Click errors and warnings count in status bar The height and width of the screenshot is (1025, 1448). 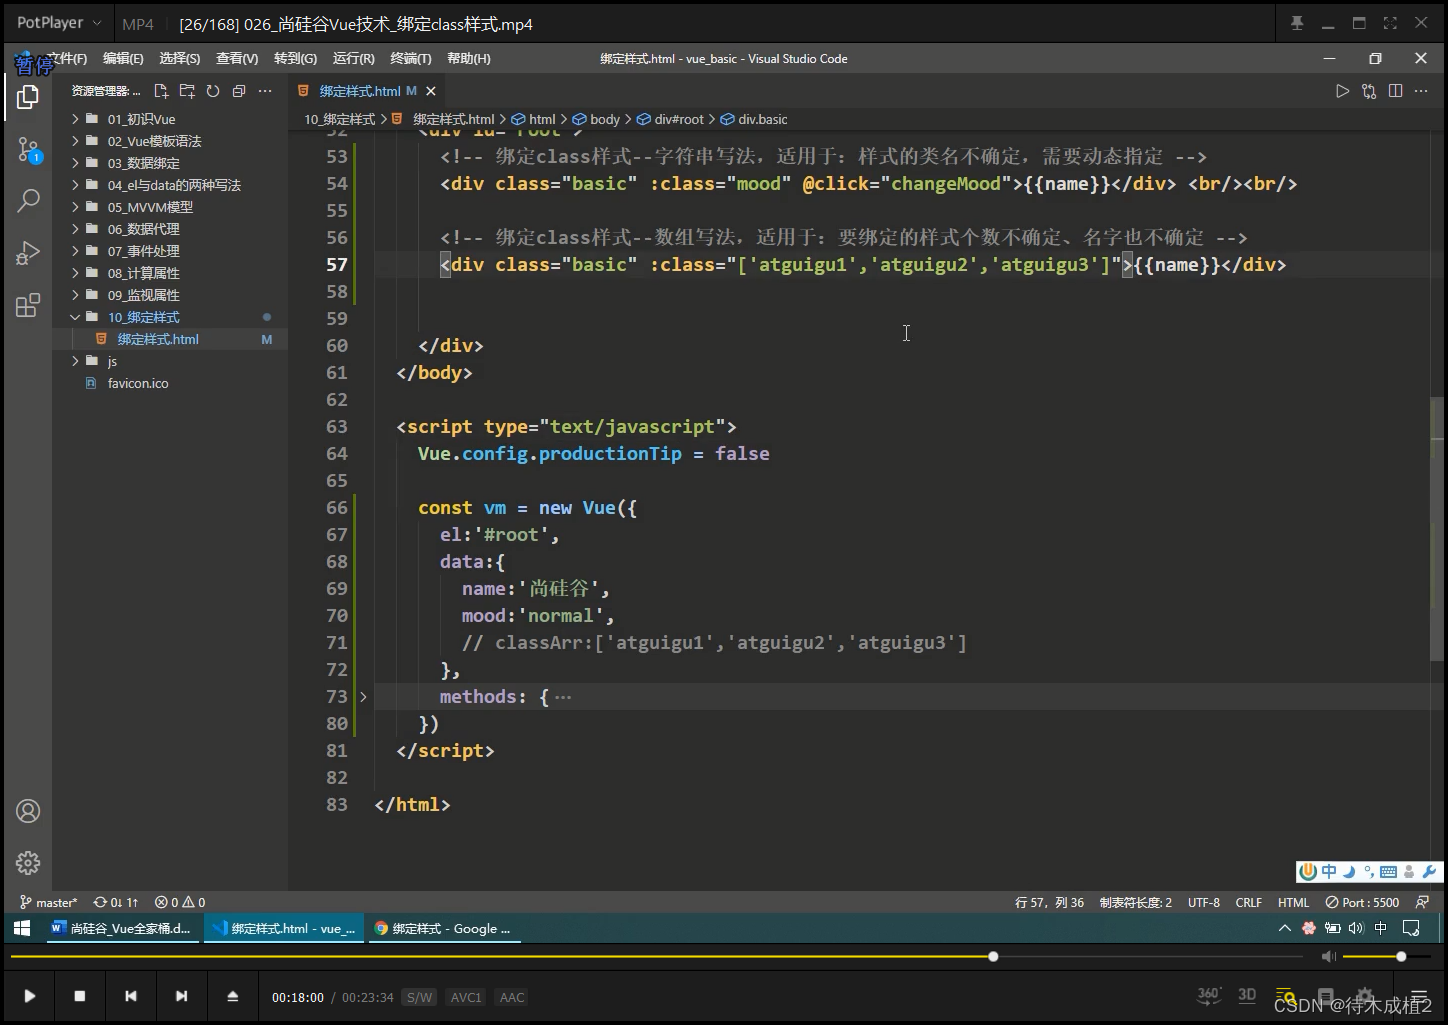(180, 902)
